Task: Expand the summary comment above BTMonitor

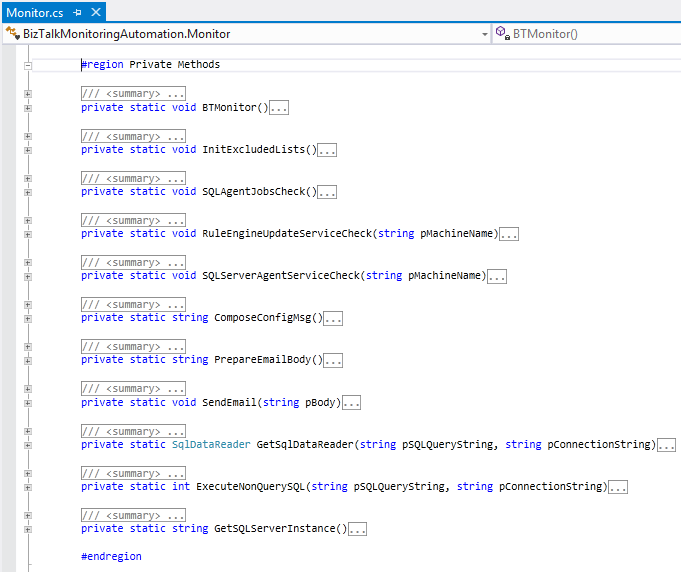Action: [28, 94]
